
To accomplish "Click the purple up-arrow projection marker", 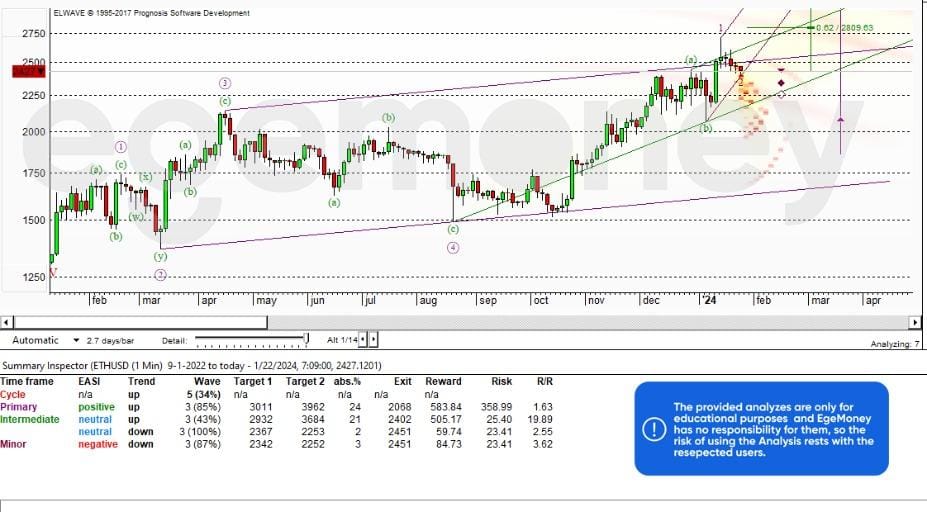I will tap(840, 120).
